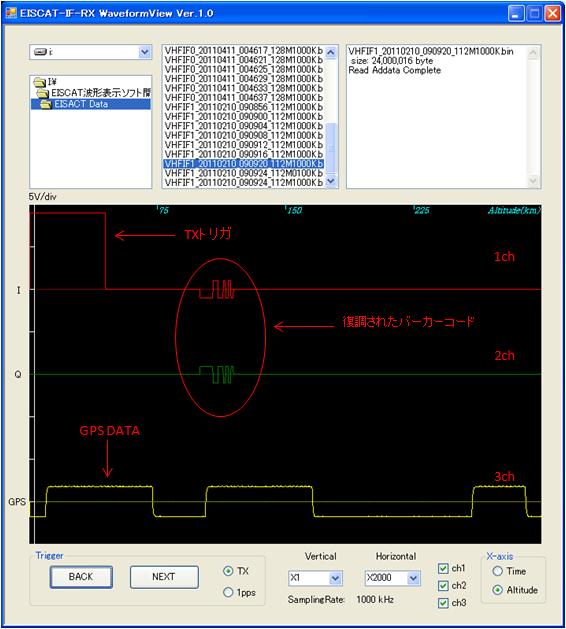Toggle the ch1 checkbox
566x629 pixels.
point(443,568)
